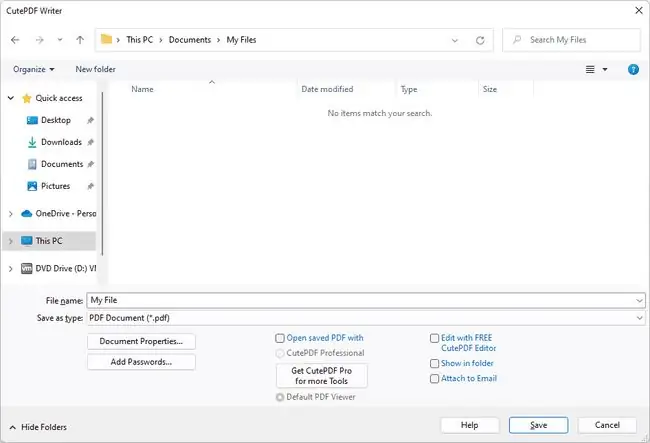
Task: Tick the Show in folder checkbox
Action: click(434, 363)
